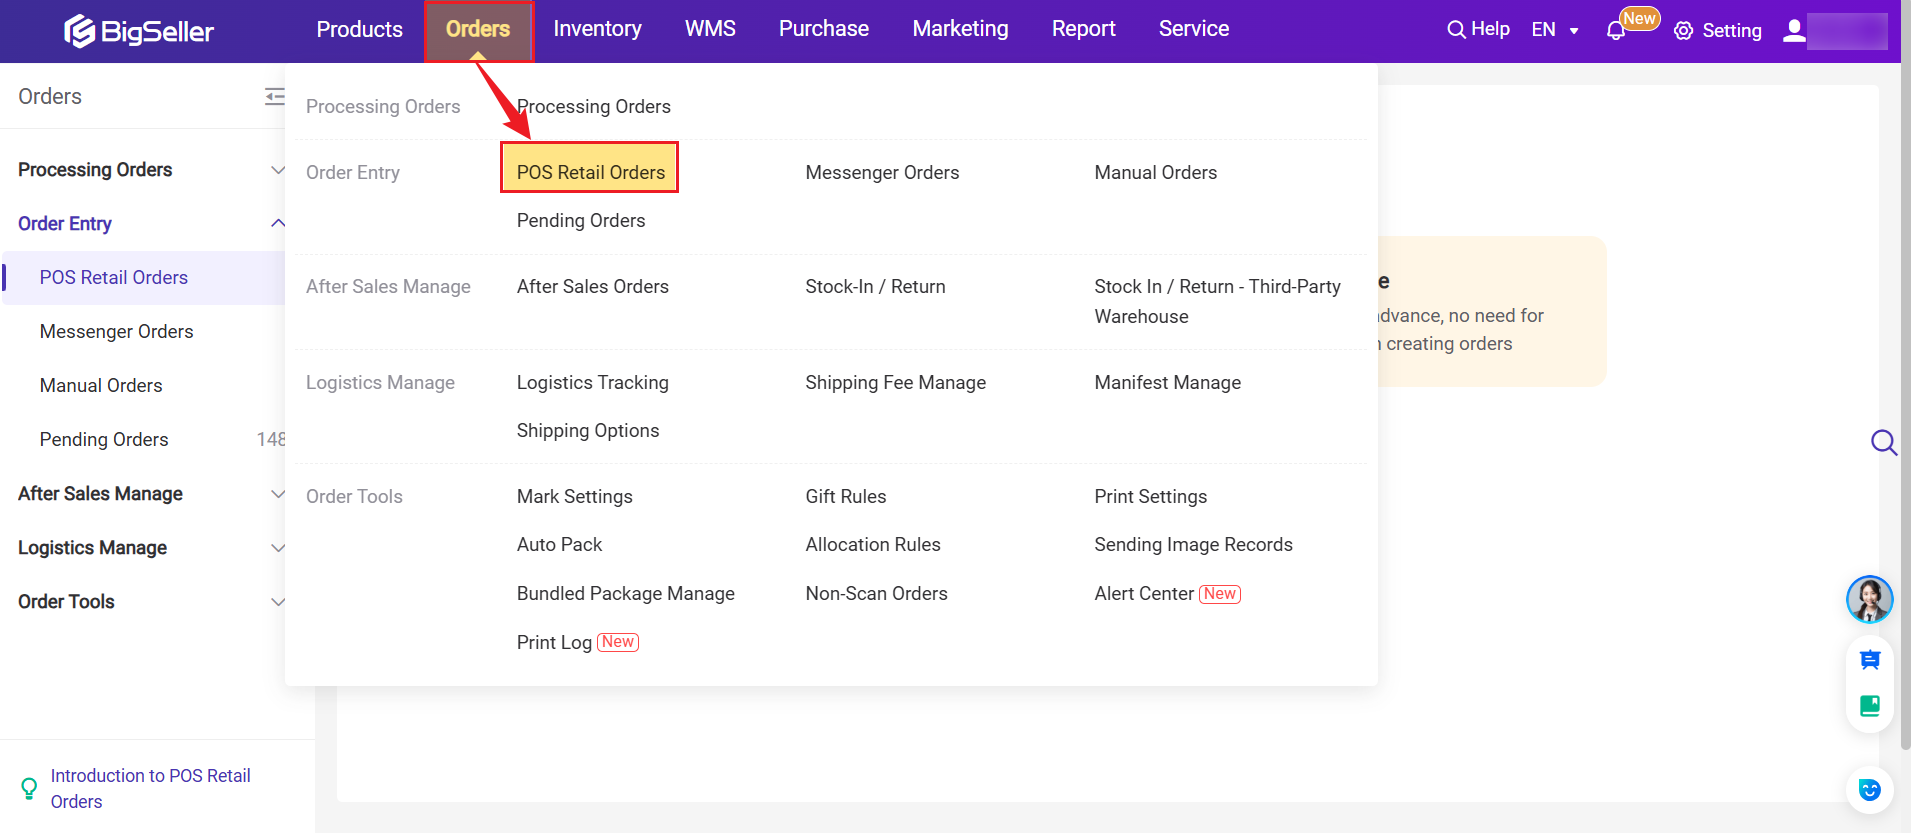Open Alert Center
Screen dimensions: 1911x833
pos(1144,593)
